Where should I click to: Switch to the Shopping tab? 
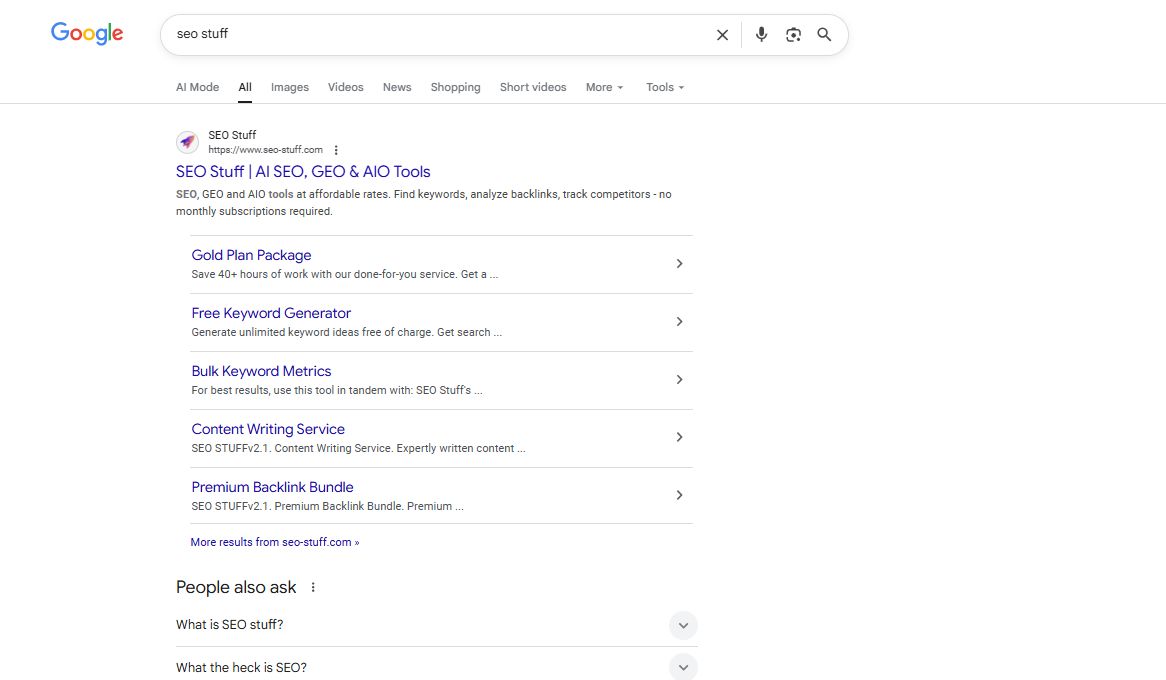click(x=455, y=87)
